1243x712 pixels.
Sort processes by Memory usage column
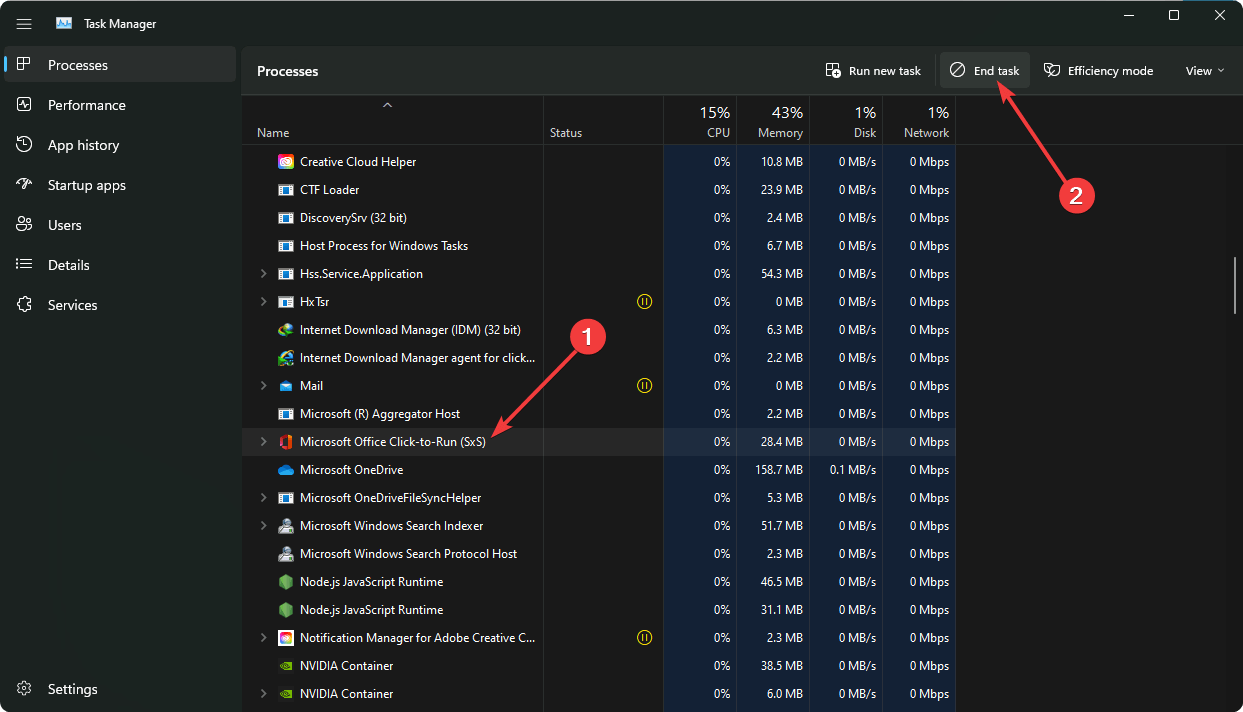click(773, 121)
